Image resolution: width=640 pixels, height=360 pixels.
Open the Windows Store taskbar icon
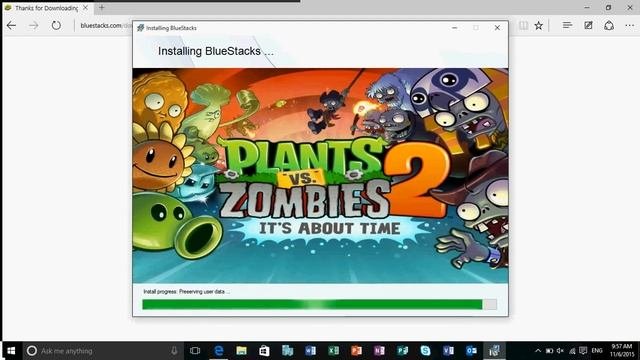tap(264, 351)
